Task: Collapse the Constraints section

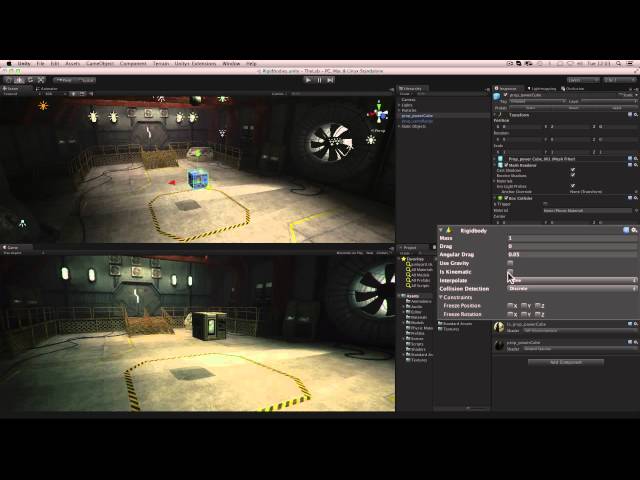Action: 441,297
